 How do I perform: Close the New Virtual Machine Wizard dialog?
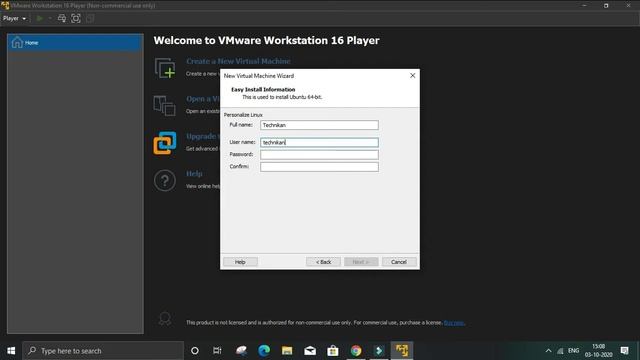413,76
